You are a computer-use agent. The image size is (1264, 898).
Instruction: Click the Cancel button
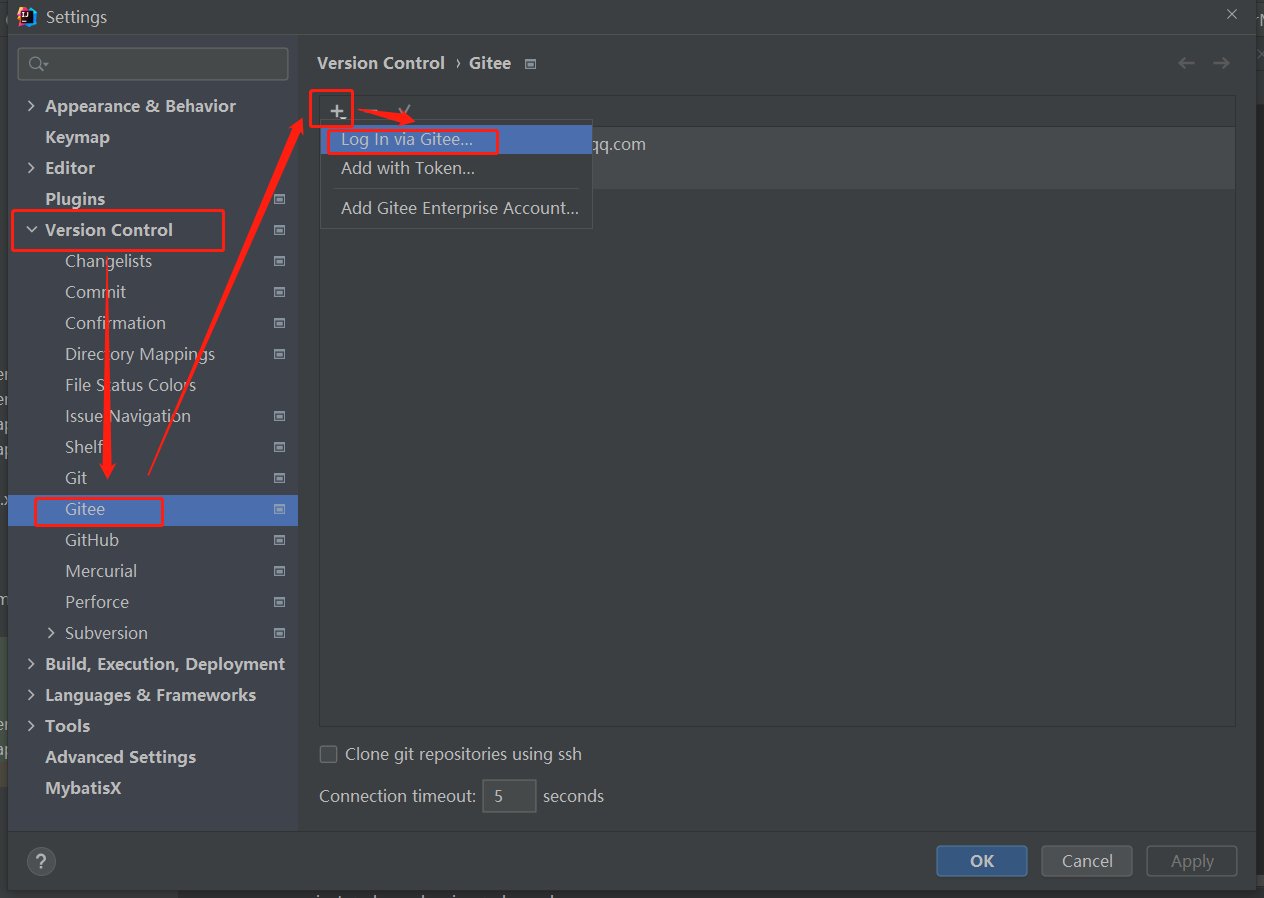[1087, 861]
